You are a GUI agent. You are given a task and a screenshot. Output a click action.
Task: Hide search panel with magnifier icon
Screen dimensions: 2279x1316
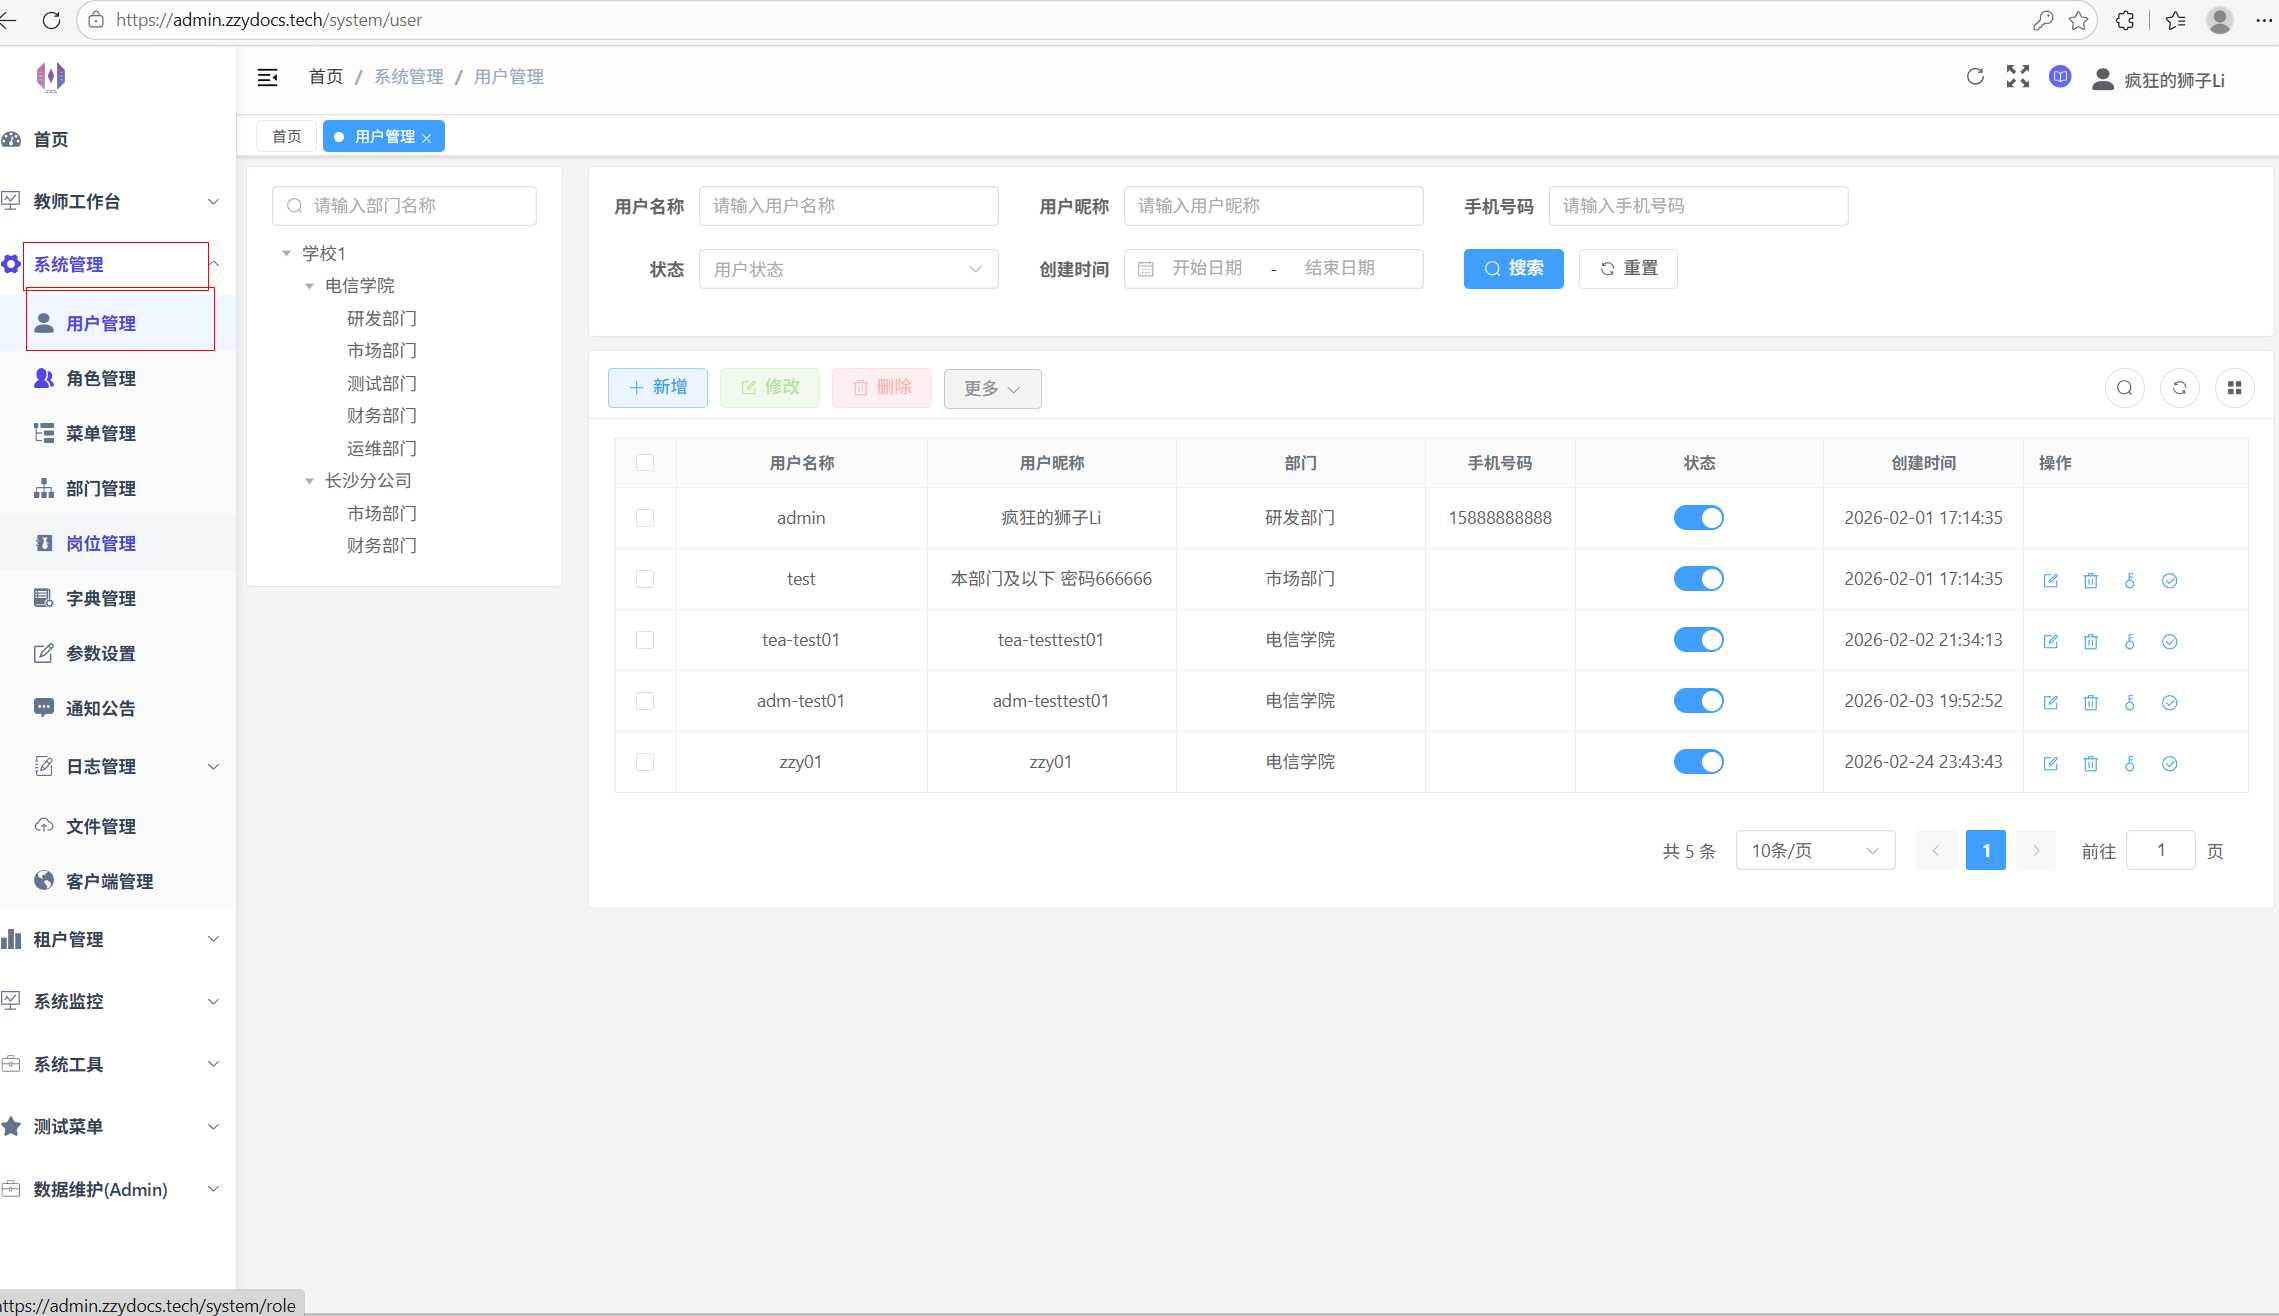tap(2124, 388)
